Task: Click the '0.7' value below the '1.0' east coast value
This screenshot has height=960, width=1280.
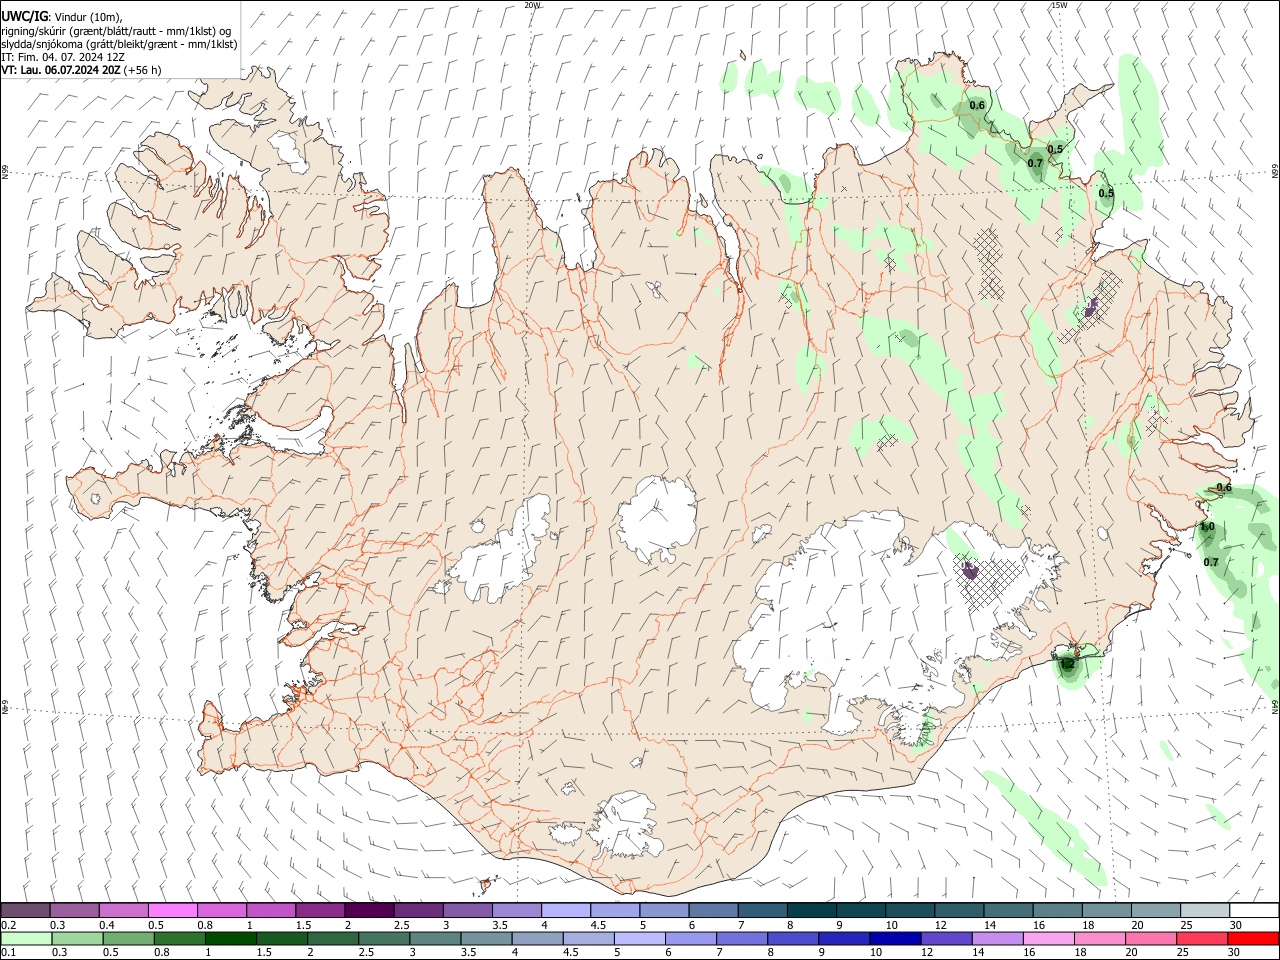Action: click(1211, 563)
